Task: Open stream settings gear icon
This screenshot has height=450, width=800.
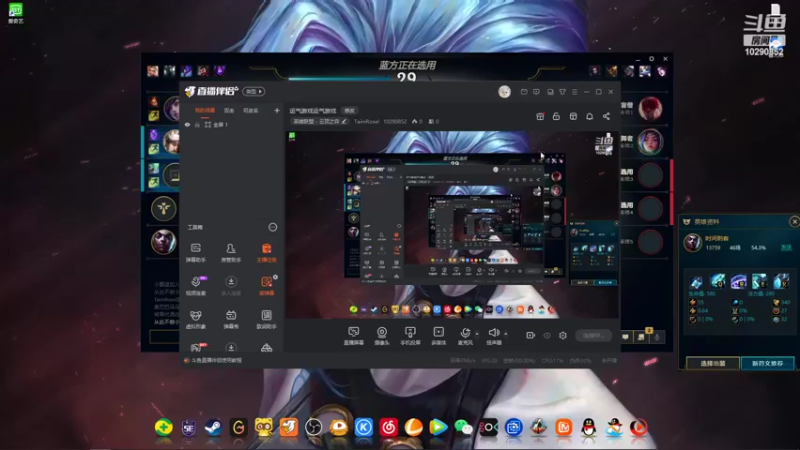Action: (x=563, y=335)
